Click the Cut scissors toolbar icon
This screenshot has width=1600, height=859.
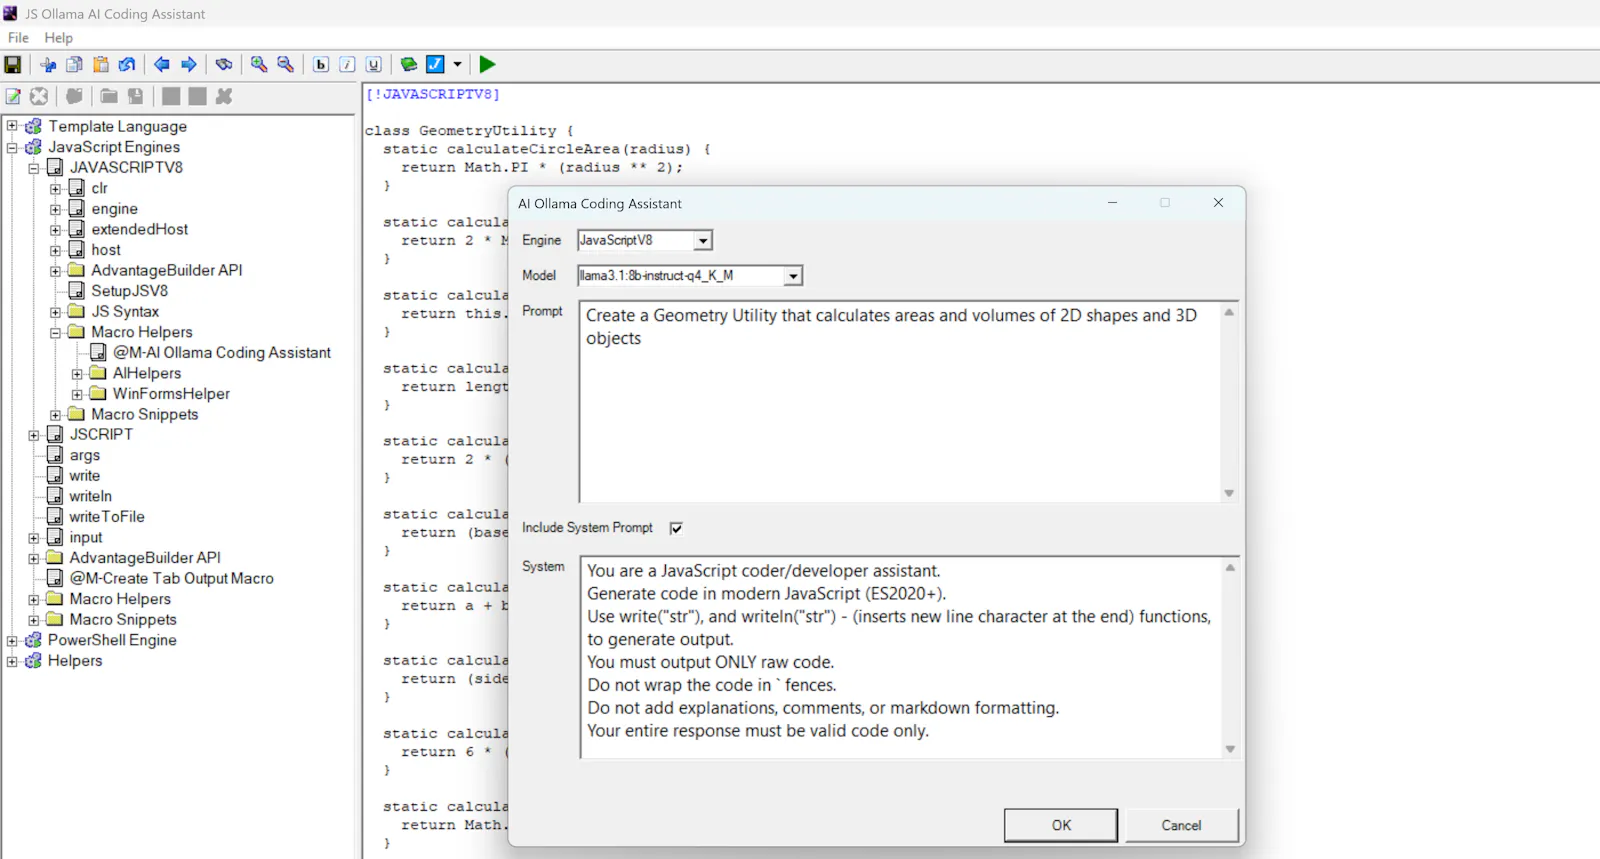[48, 64]
